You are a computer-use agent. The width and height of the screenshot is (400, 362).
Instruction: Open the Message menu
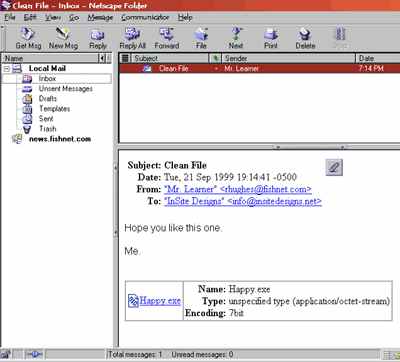[x=100, y=17]
